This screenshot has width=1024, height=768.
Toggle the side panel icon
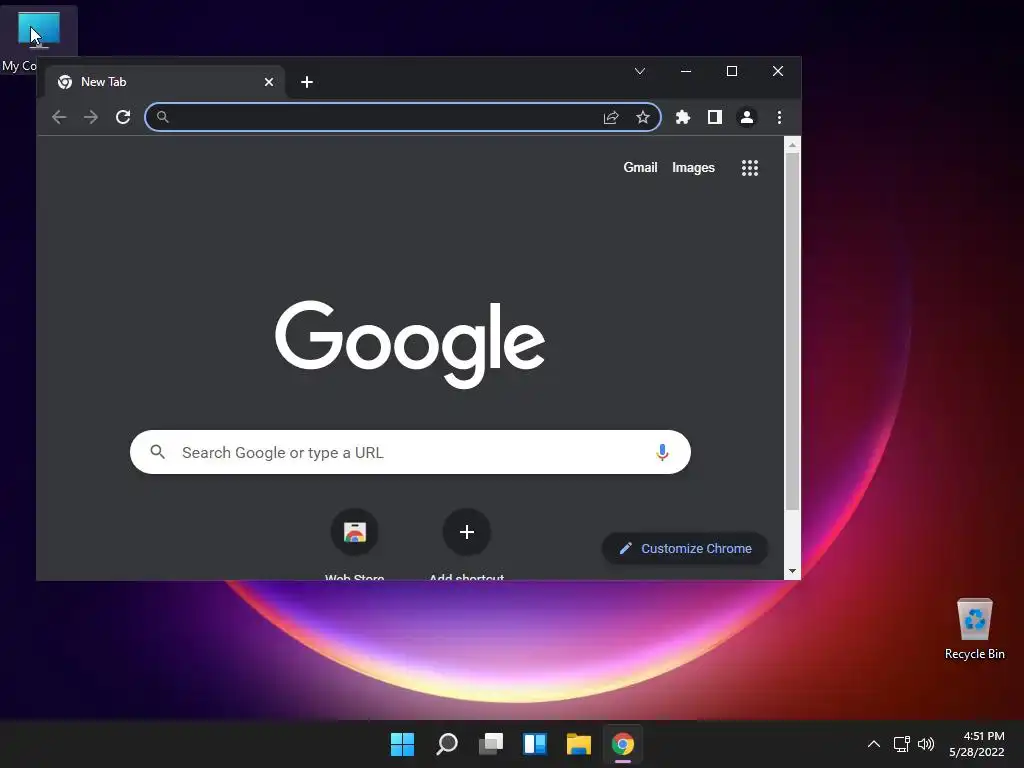point(714,117)
